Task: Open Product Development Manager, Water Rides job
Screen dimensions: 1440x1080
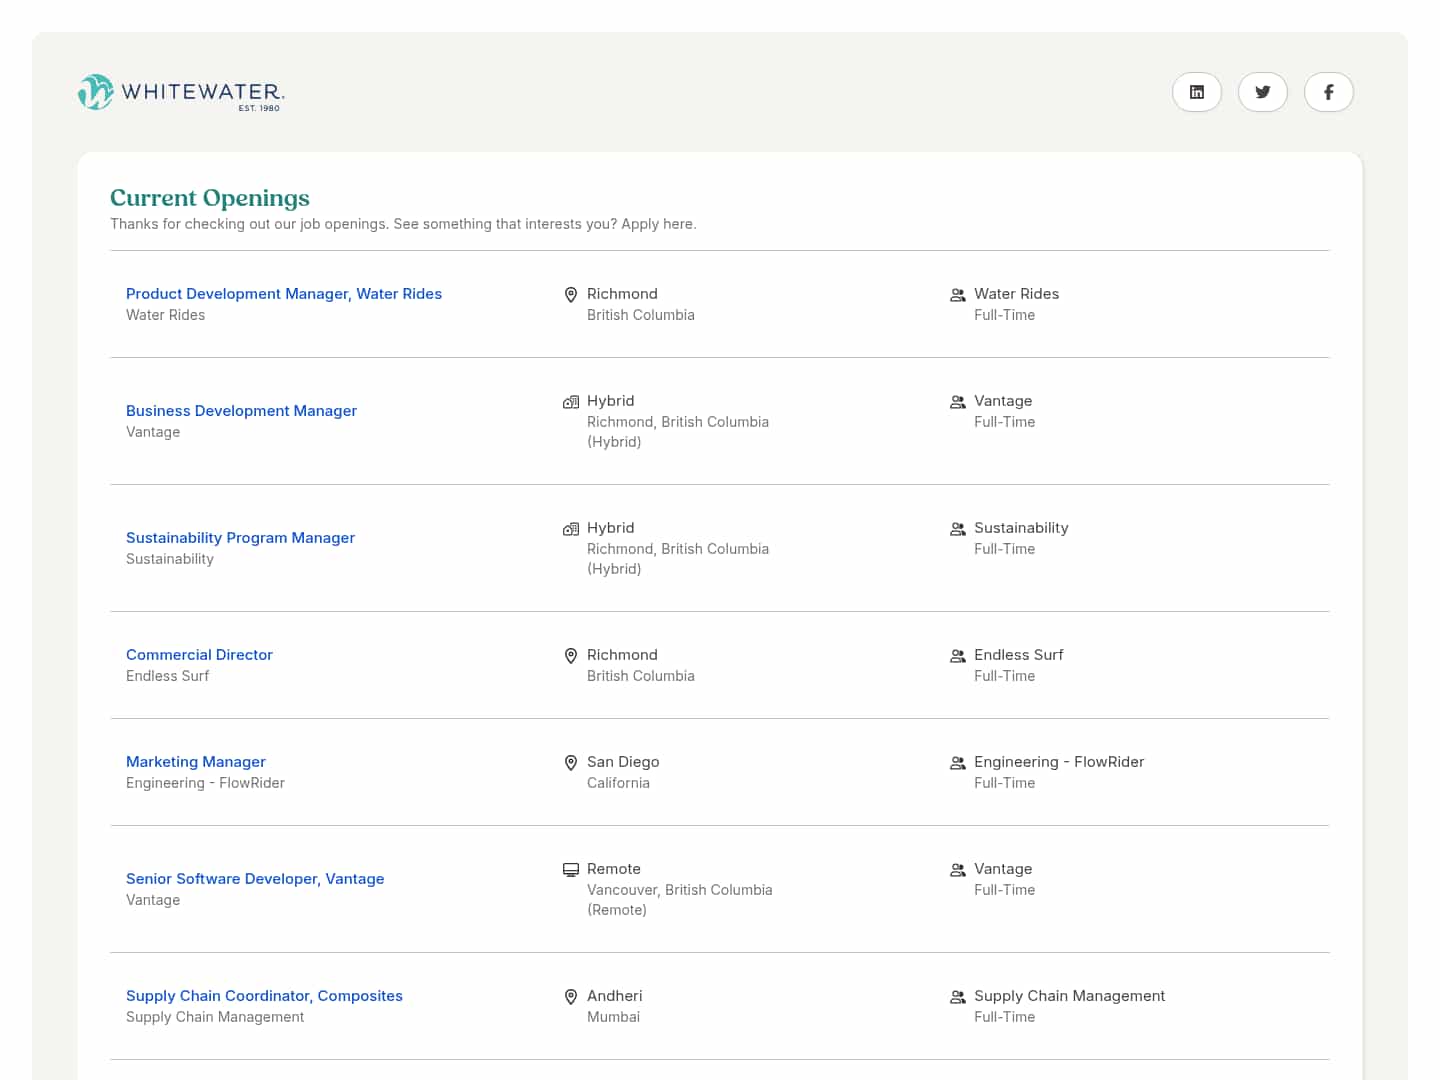Action: coord(284,294)
